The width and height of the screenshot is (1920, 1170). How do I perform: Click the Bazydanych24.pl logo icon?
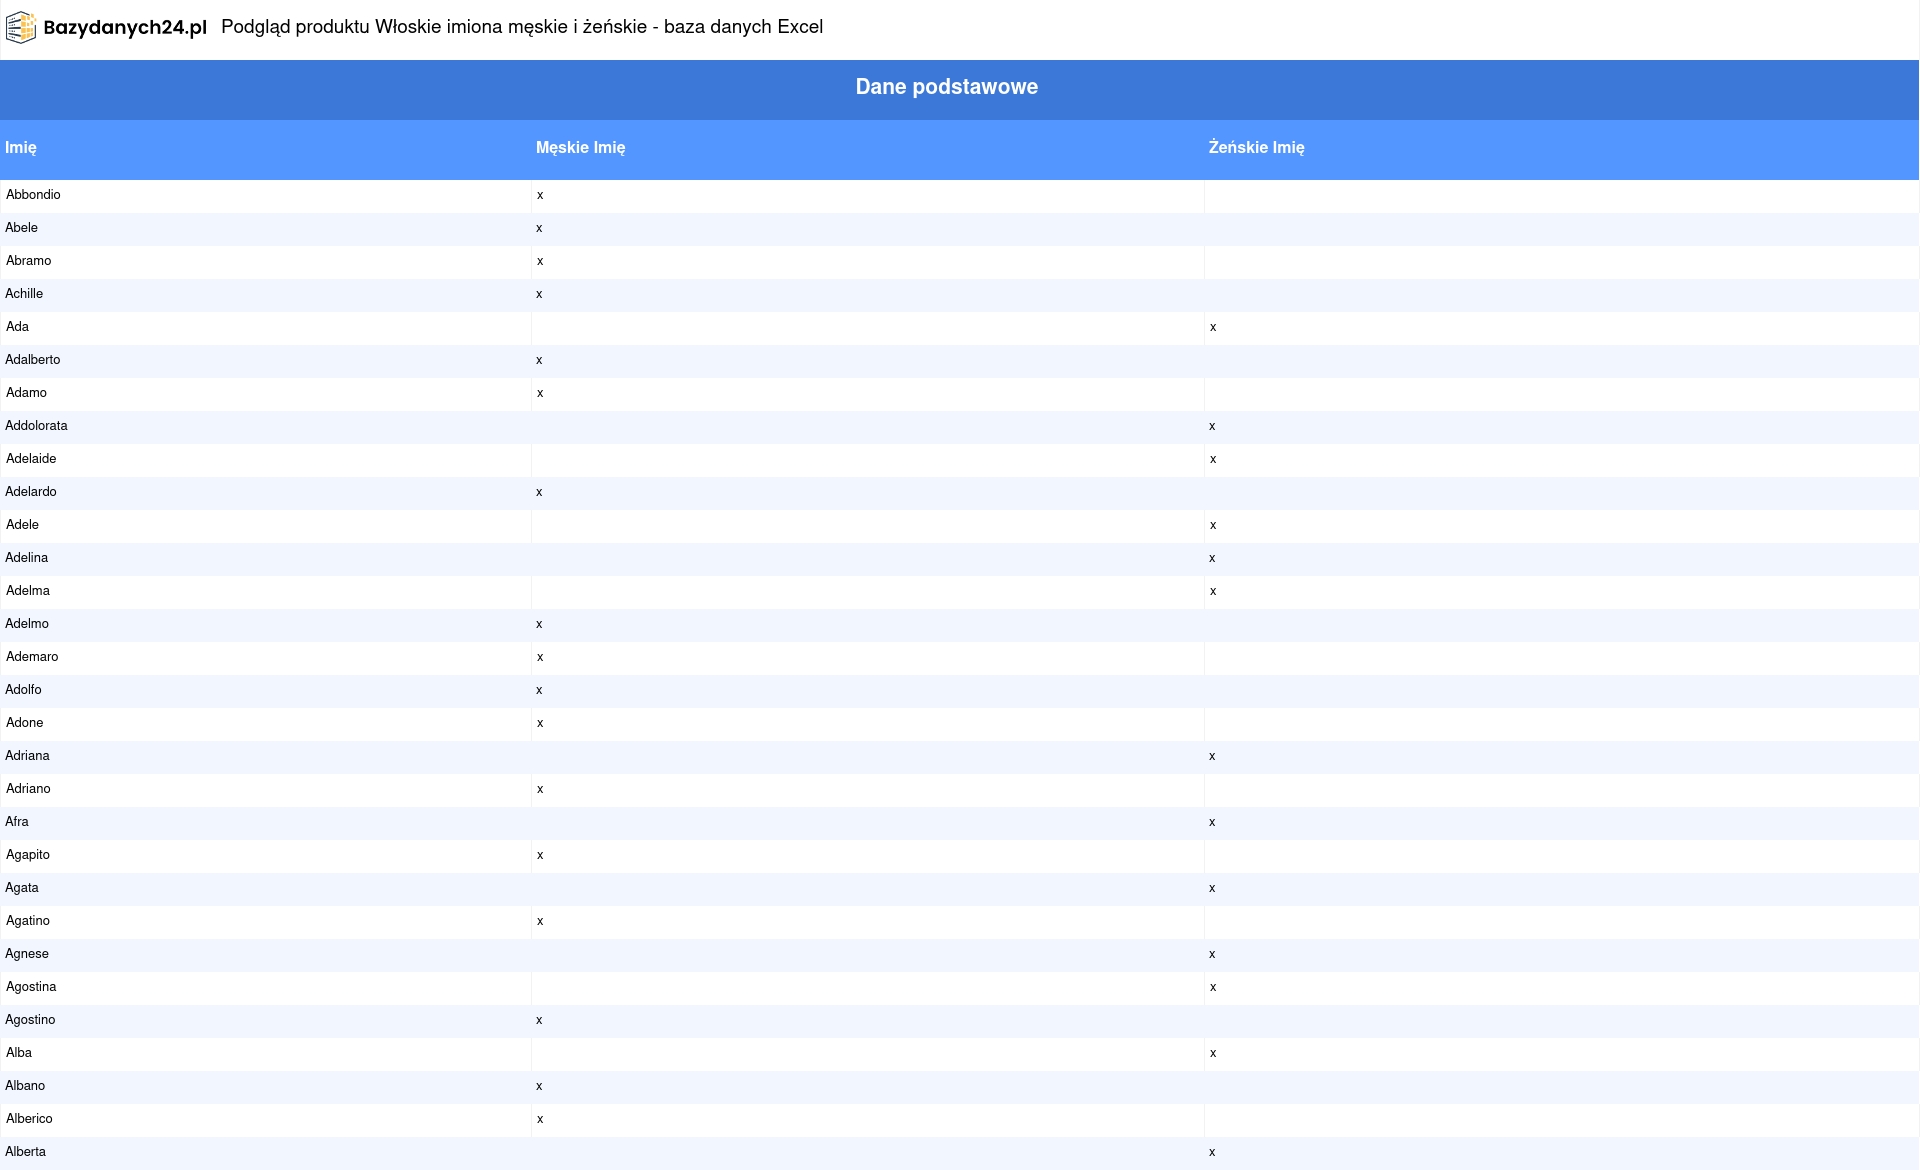click(21, 28)
